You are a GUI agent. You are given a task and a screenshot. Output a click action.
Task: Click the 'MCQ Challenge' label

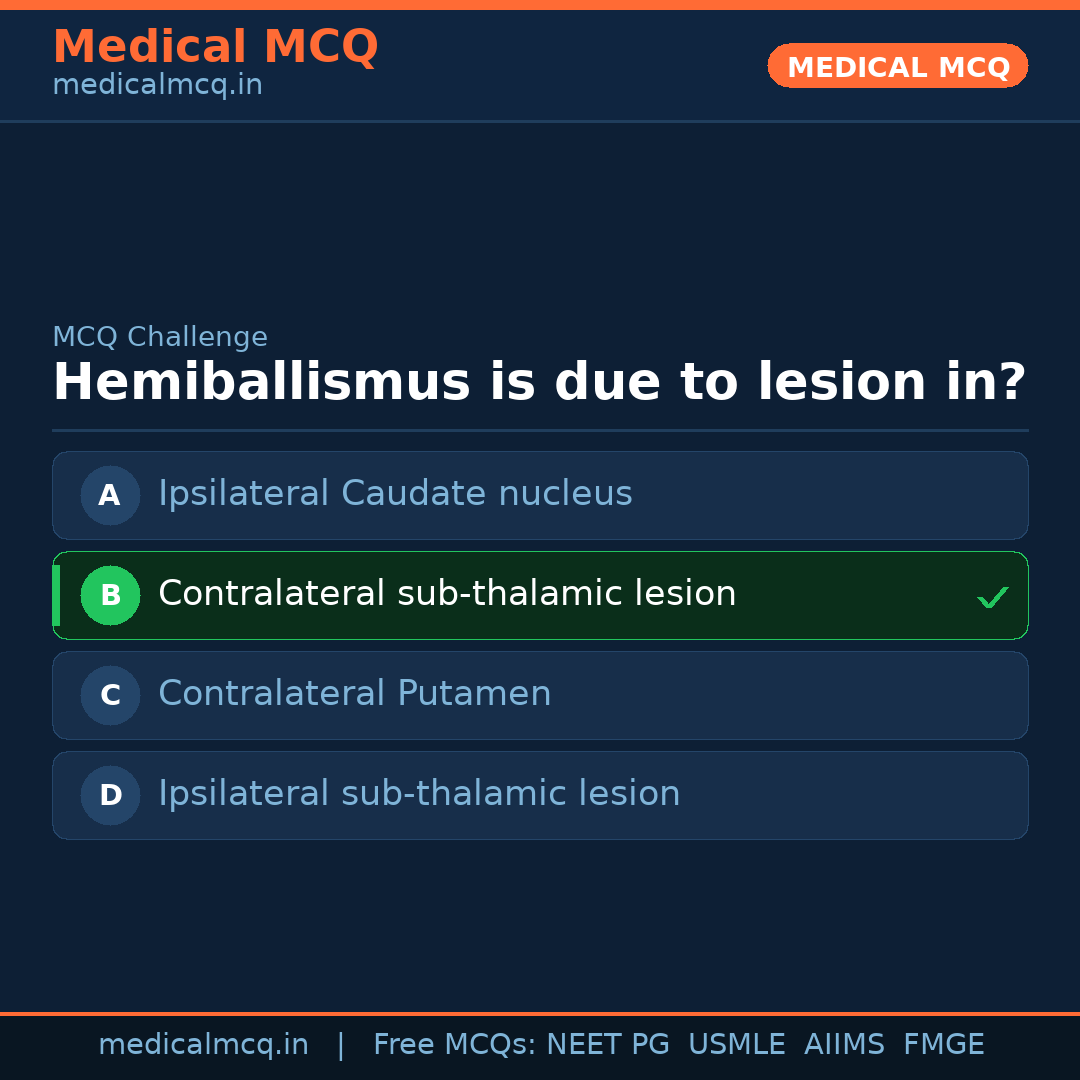click(160, 338)
